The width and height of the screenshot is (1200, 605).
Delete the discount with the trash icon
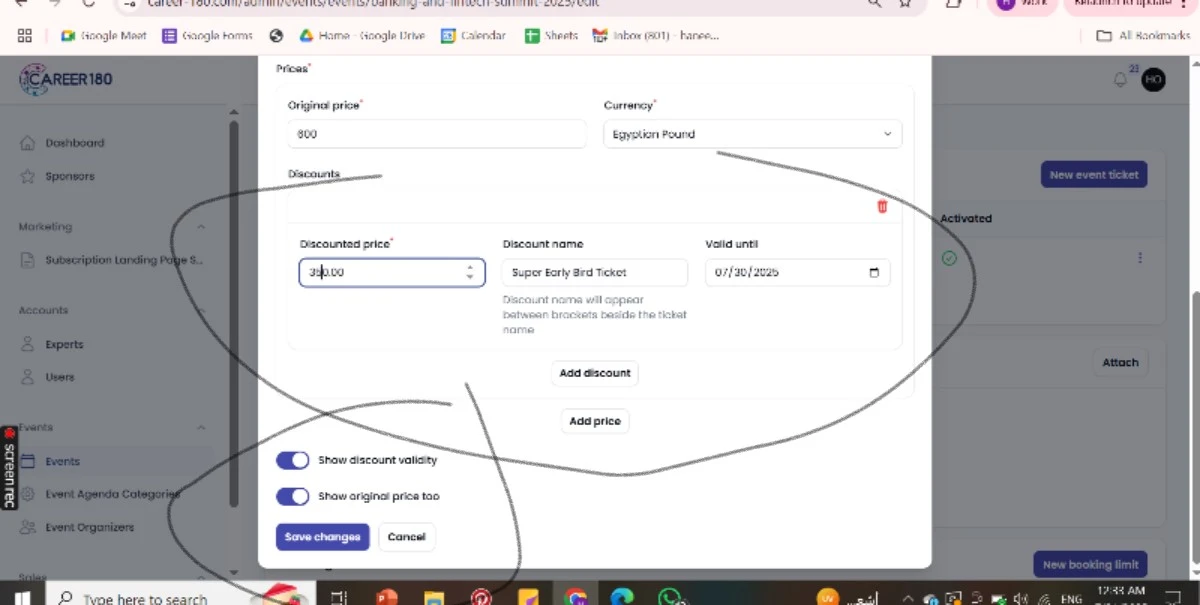point(882,207)
